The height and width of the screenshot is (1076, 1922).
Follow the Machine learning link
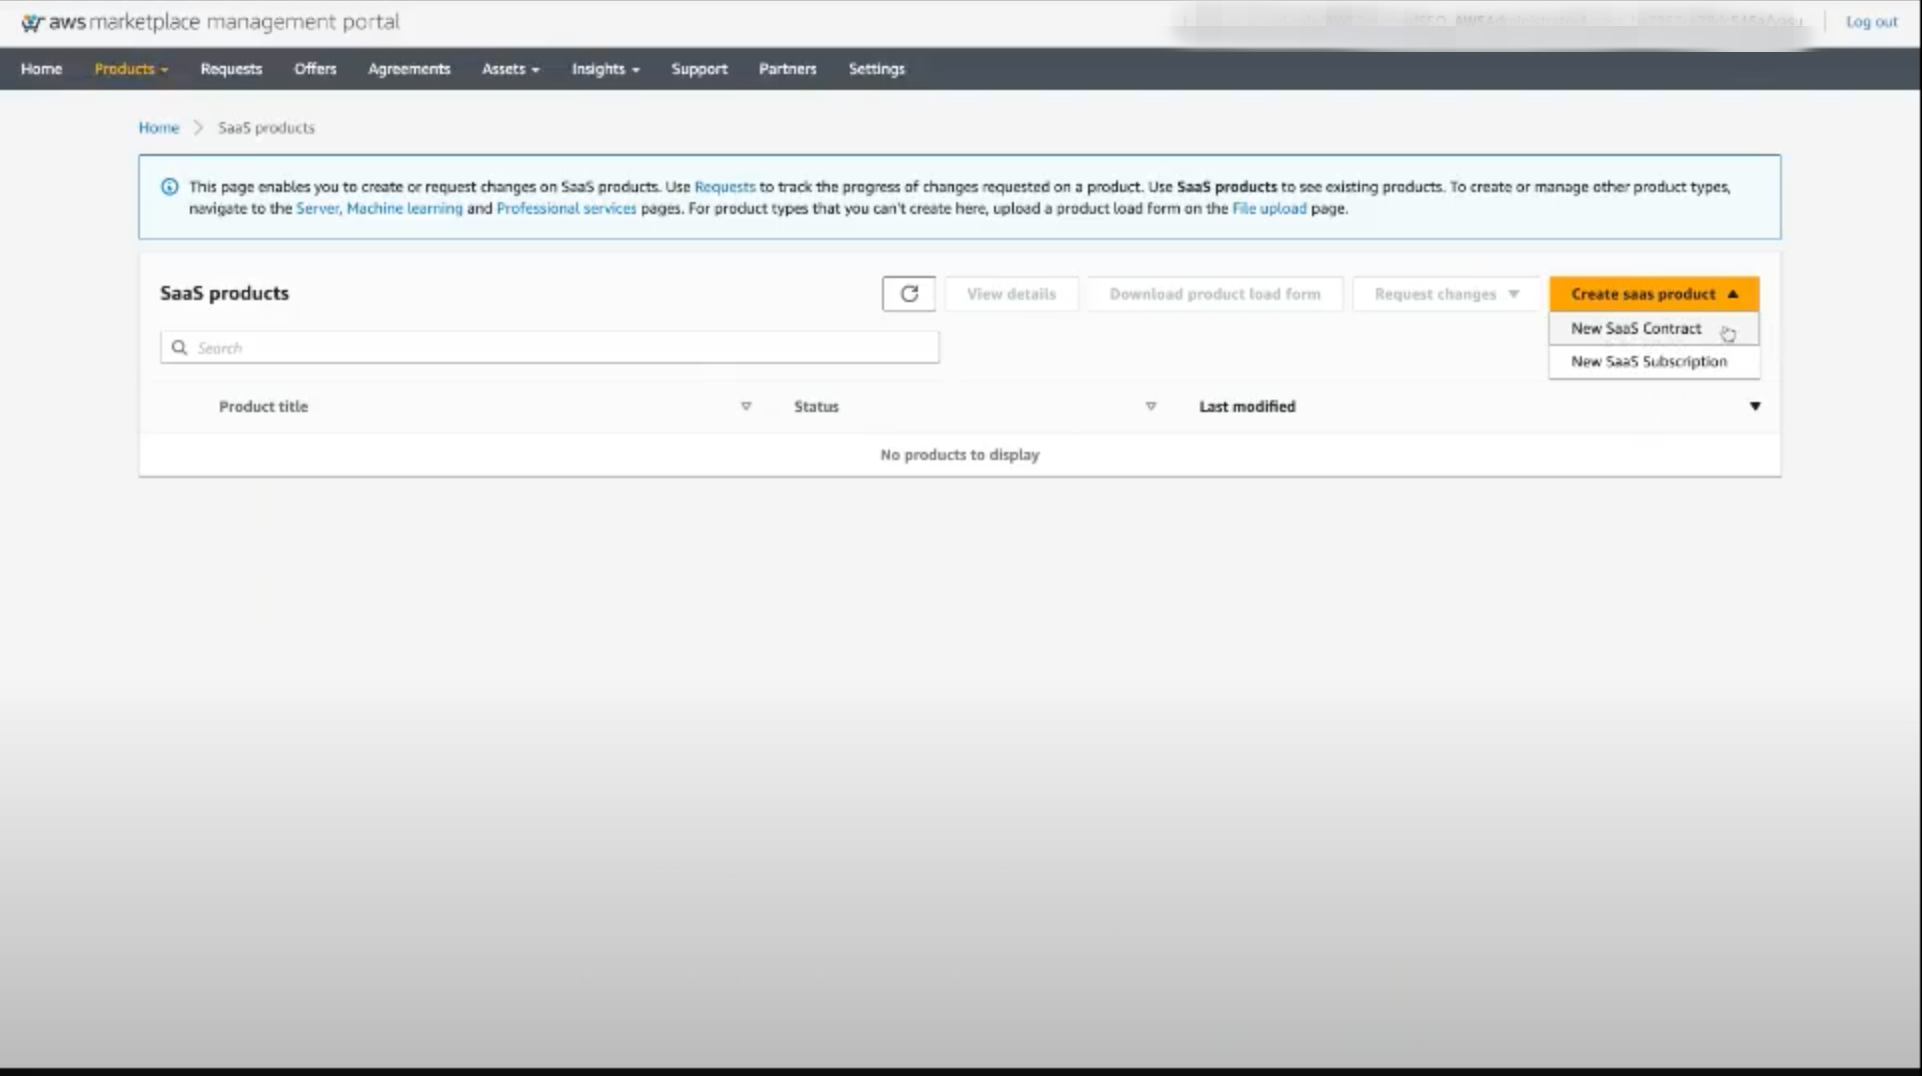(x=404, y=208)
